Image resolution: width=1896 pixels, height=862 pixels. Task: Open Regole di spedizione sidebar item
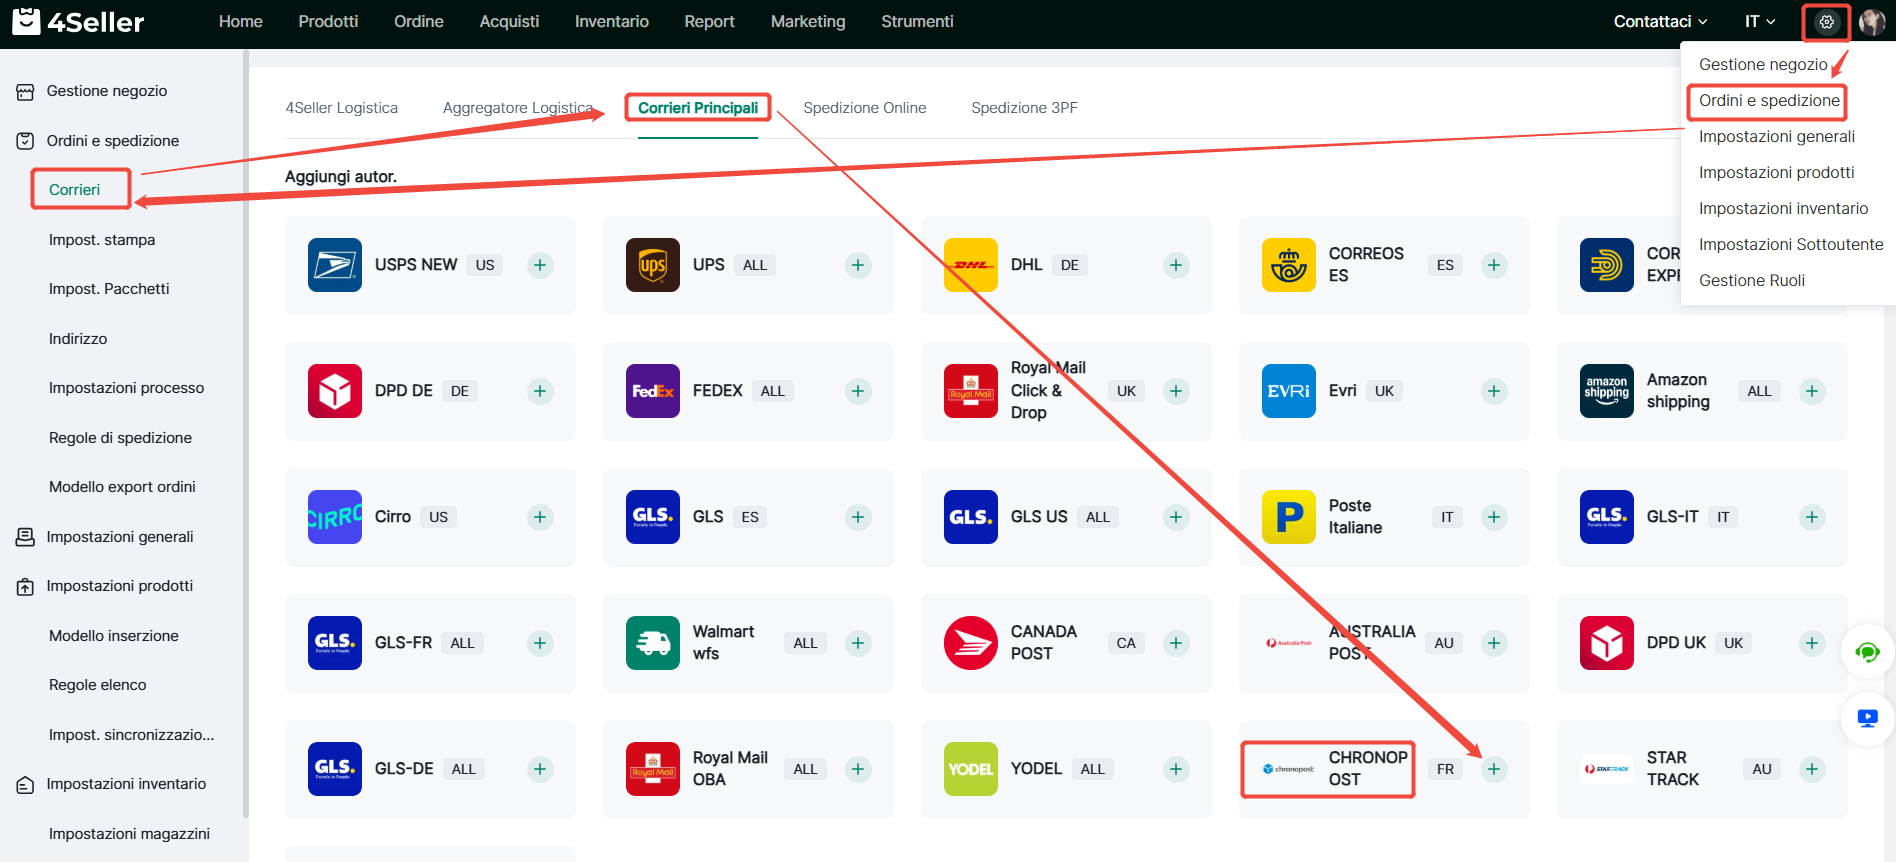(120, 438)
